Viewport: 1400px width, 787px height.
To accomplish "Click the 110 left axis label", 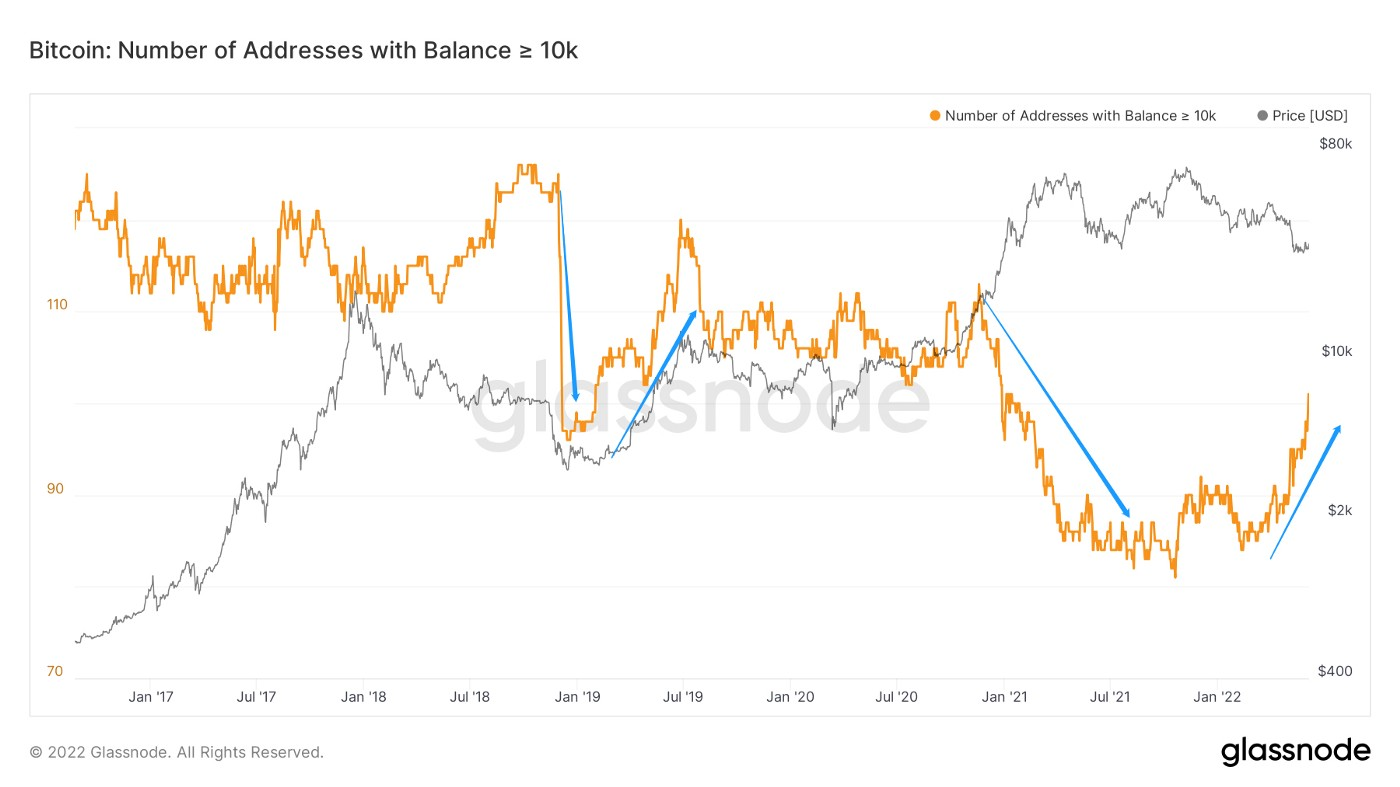I will (58, 305).
